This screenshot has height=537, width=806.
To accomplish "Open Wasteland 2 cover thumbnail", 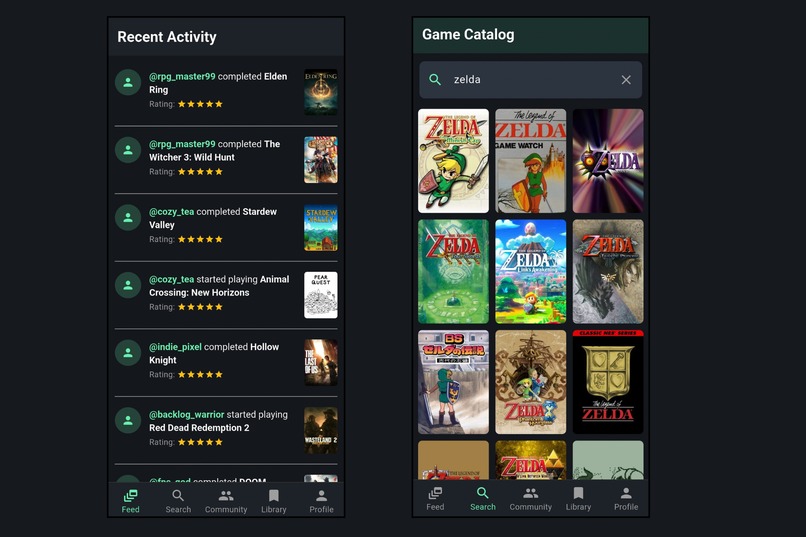I will (321, 431).
